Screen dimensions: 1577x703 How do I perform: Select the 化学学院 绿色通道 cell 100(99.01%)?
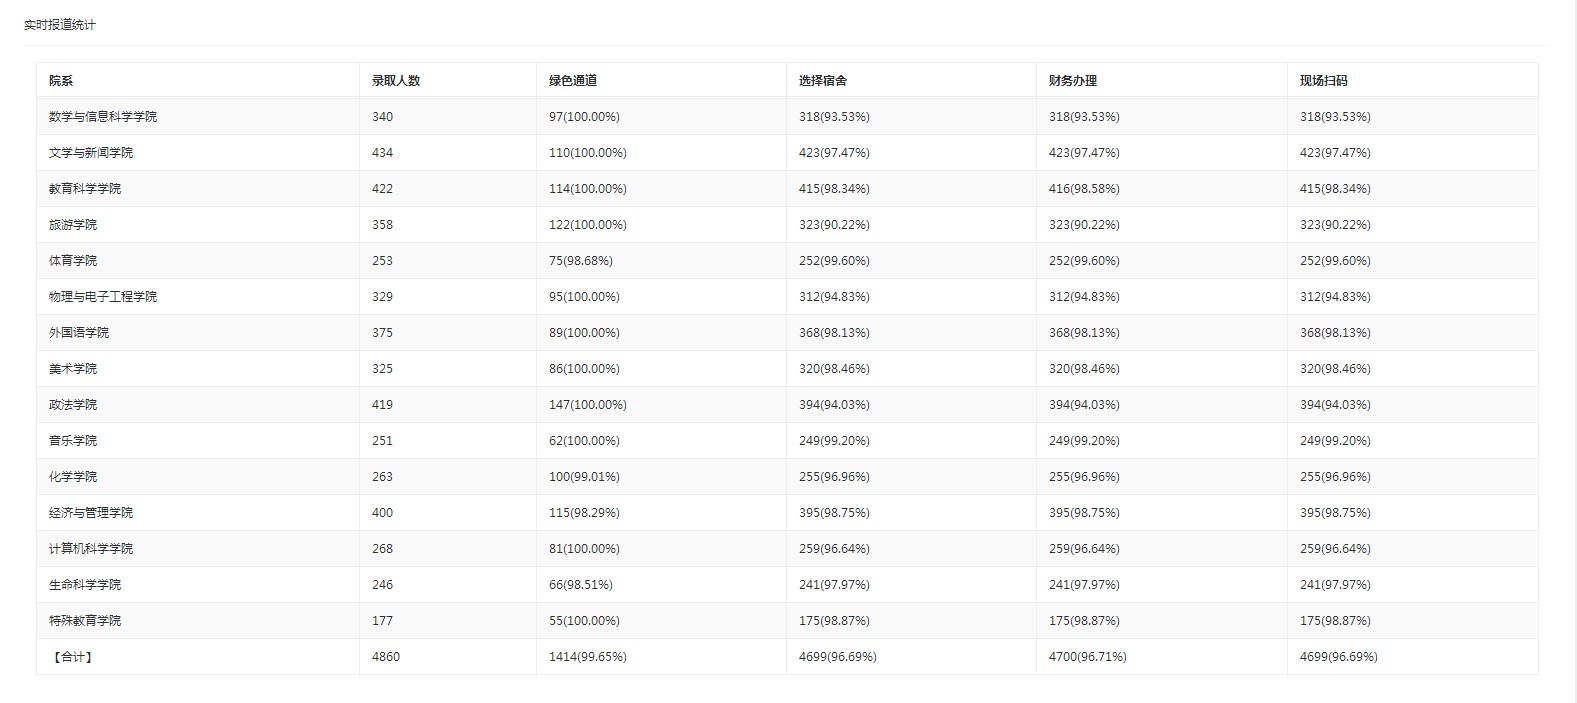click(584, 477)
